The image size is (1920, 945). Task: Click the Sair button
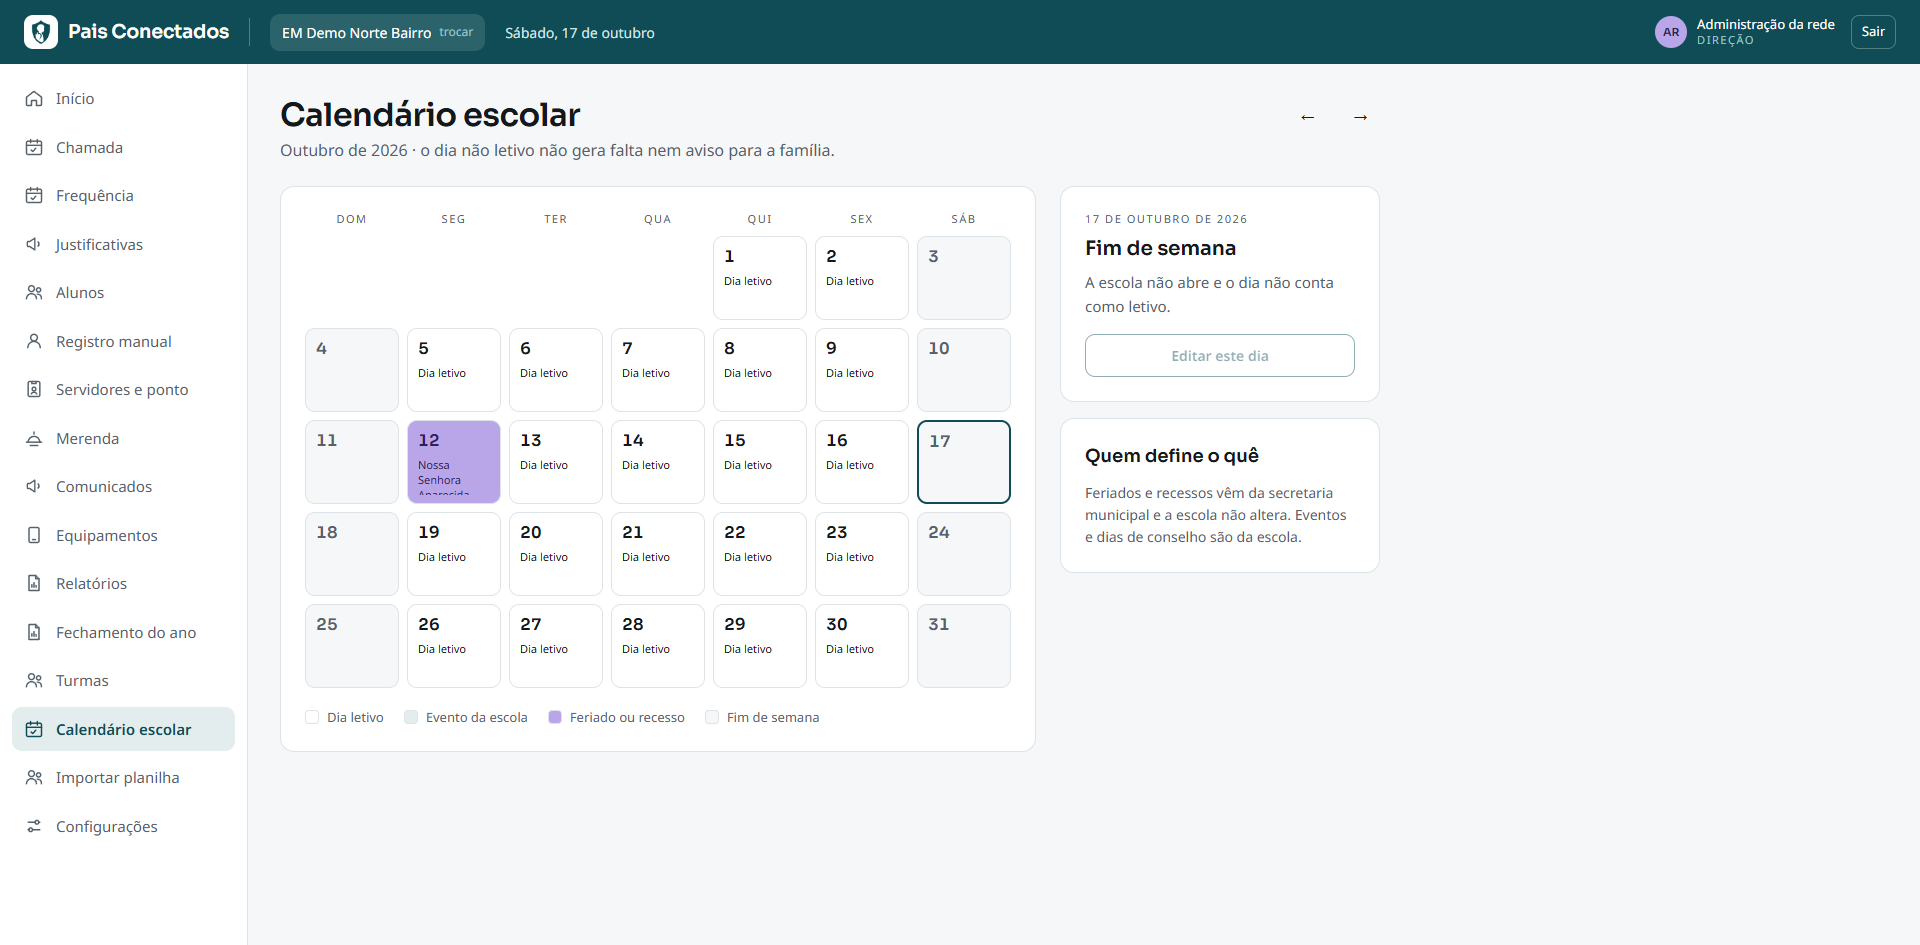click(1873, 32)
